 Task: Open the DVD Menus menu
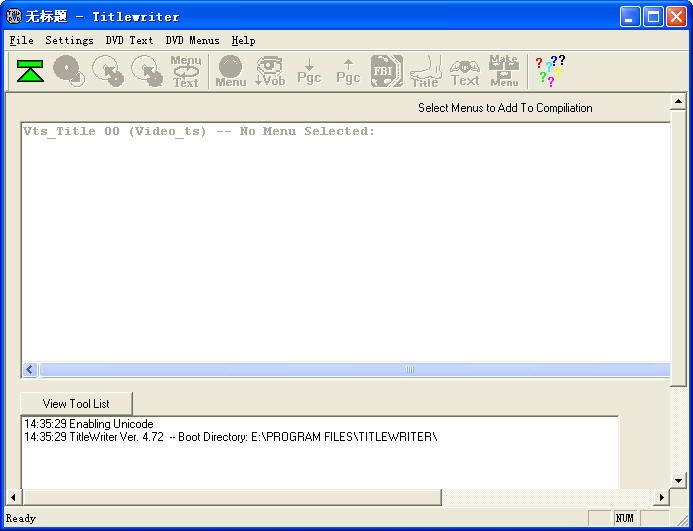tap(193, 40)
